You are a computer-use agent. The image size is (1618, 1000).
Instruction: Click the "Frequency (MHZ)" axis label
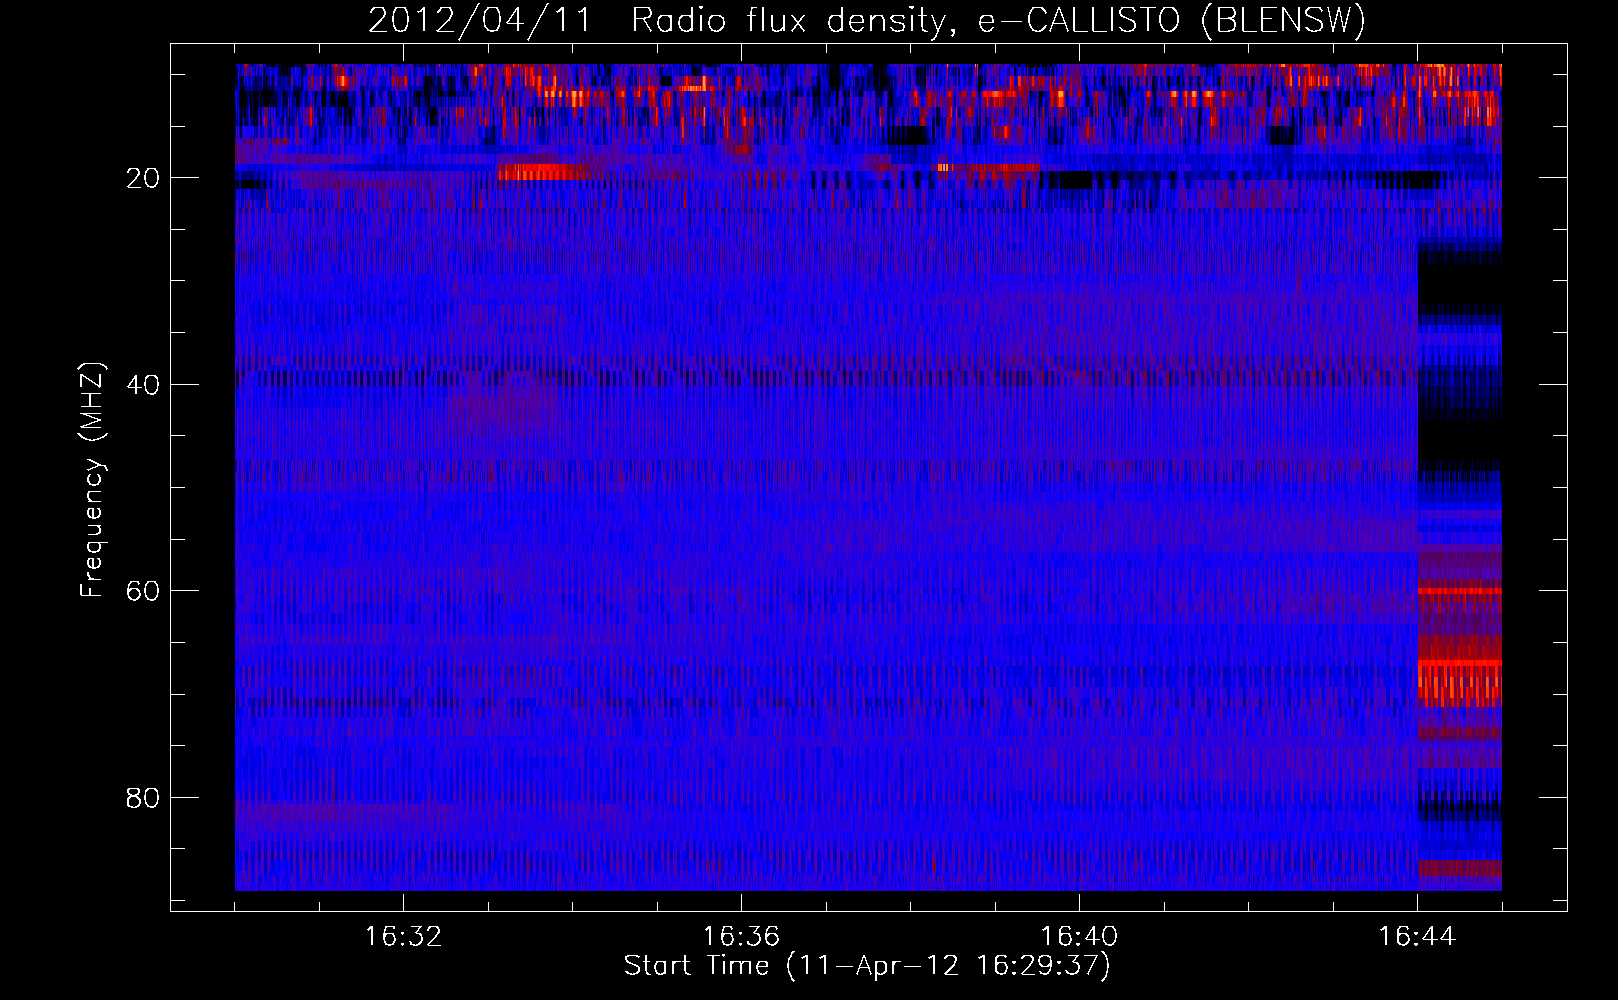click(92, 480)
